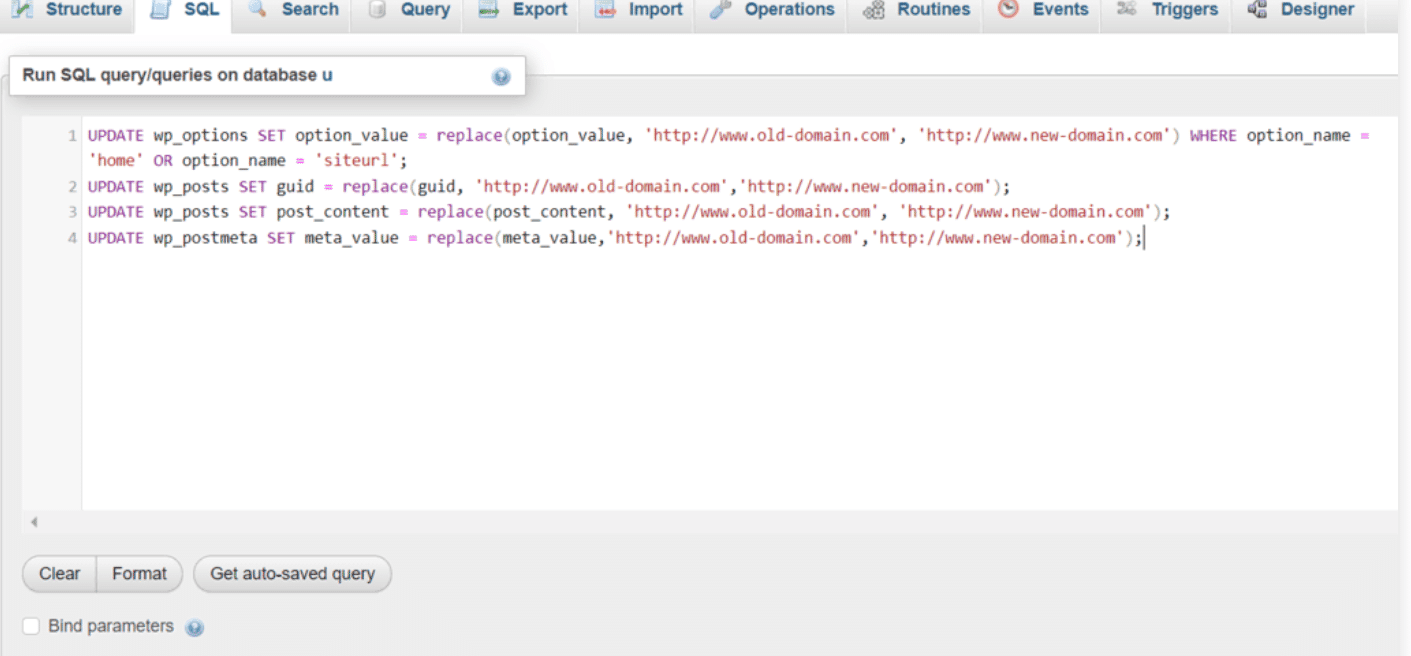Enable the Bind parameters checkbox
Image resolution: width=1411 pixels, height=656 pixels.
point(31,626)
